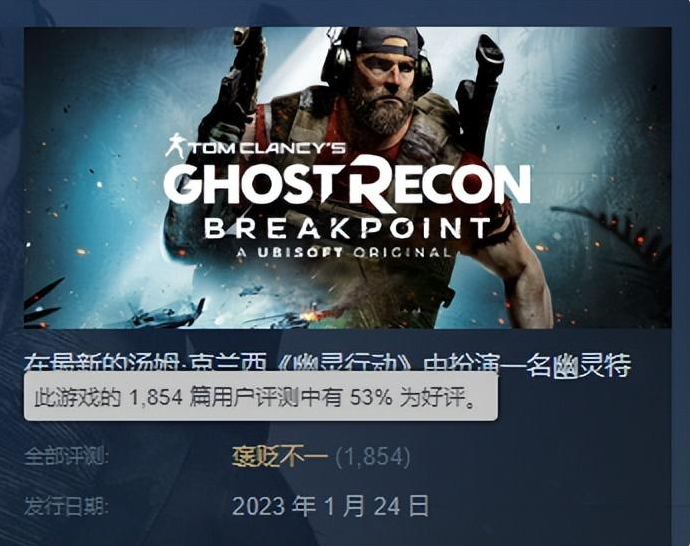Click the 1,854 number in the tooltip
The image size is (690, 546).
(156, 397)
